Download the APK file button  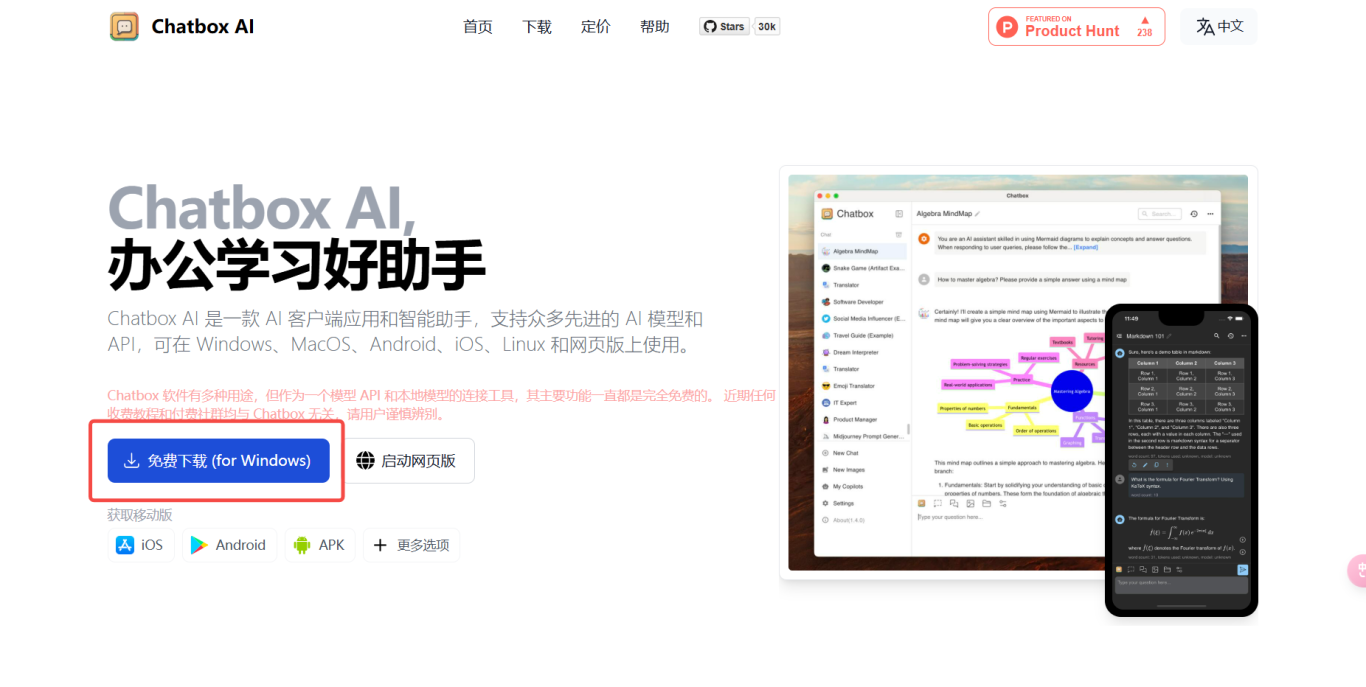point(320,545)
